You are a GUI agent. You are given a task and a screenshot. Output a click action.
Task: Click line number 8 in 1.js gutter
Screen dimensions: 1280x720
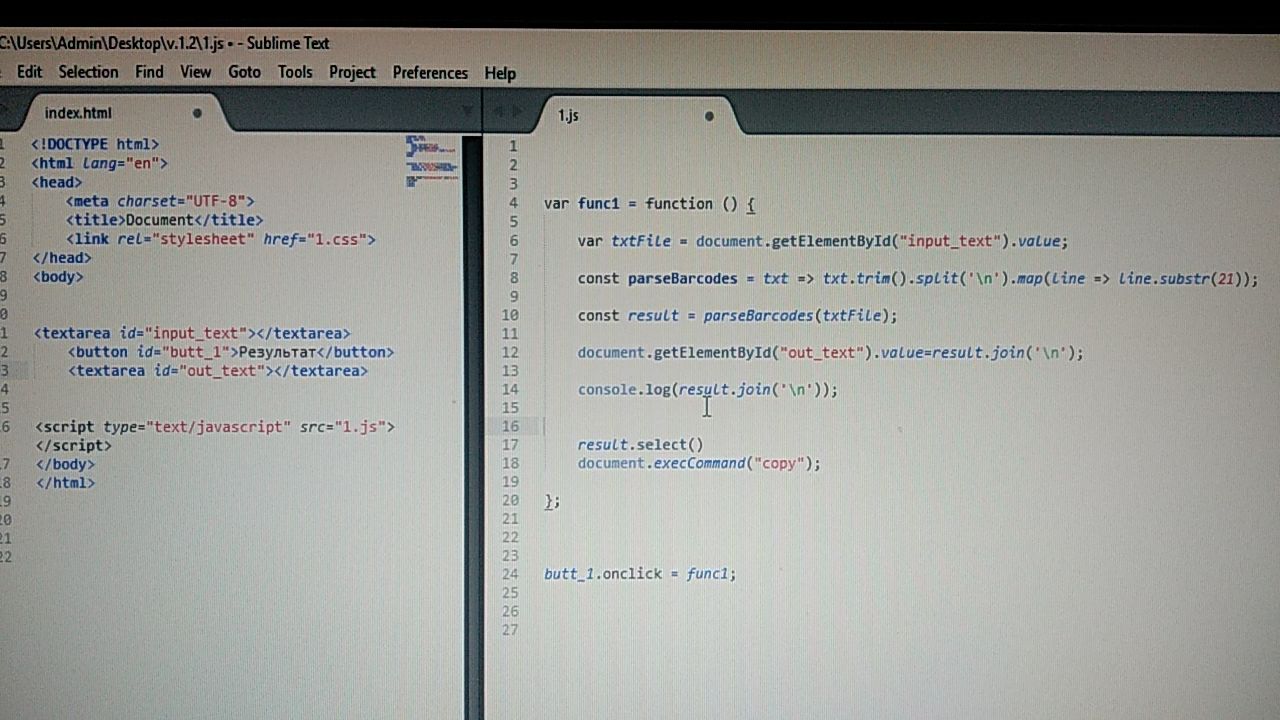(513, 278)
